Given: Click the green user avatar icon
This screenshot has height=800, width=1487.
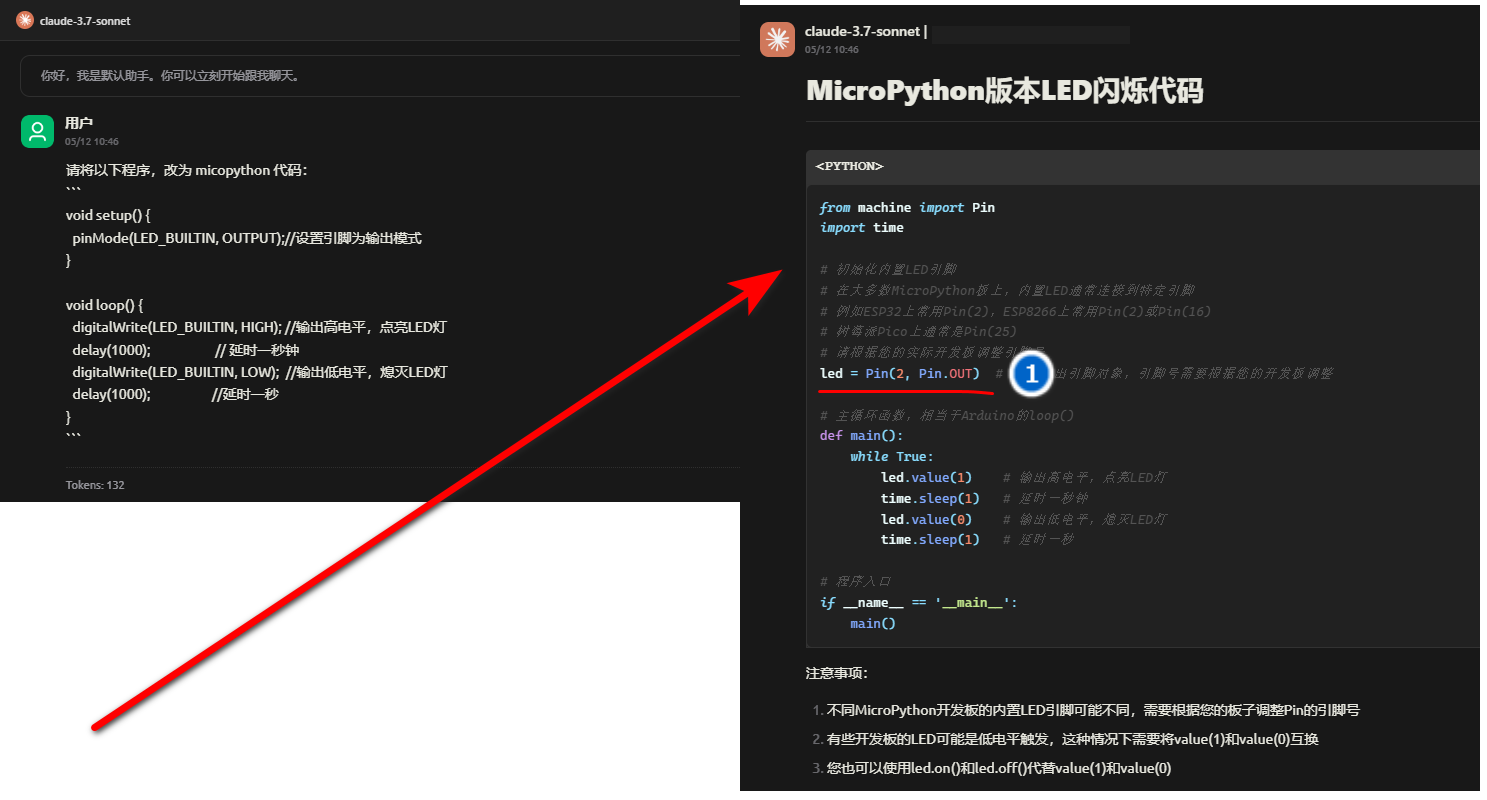Looking at the screenshot, I should click(37, 131).
